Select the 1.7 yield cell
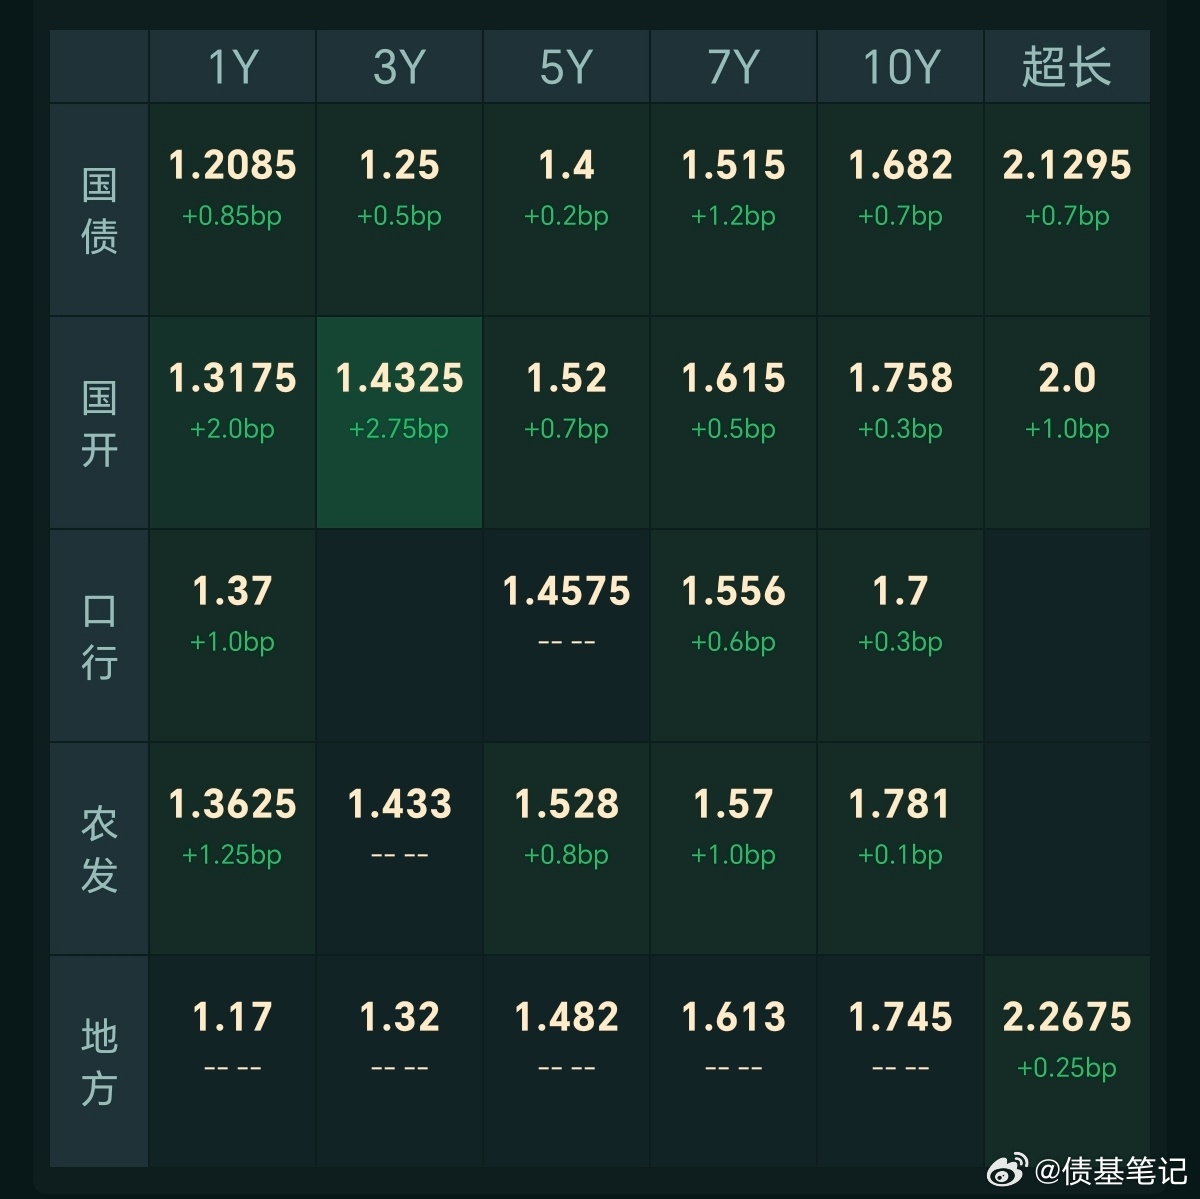The height and width of the screenshot is (1199, 1200). [900, 636]
